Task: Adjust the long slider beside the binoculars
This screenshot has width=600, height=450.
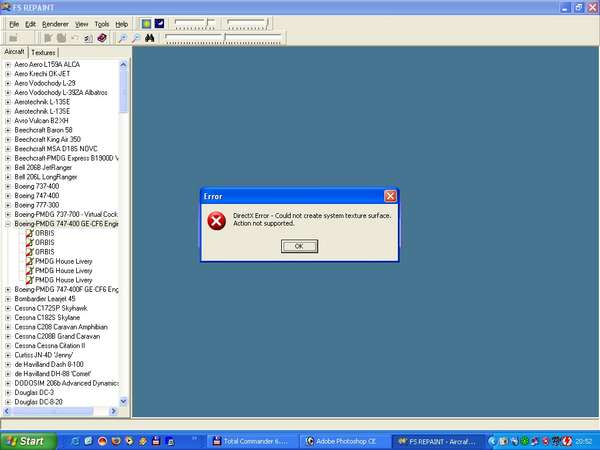Action: coord(224,38)
